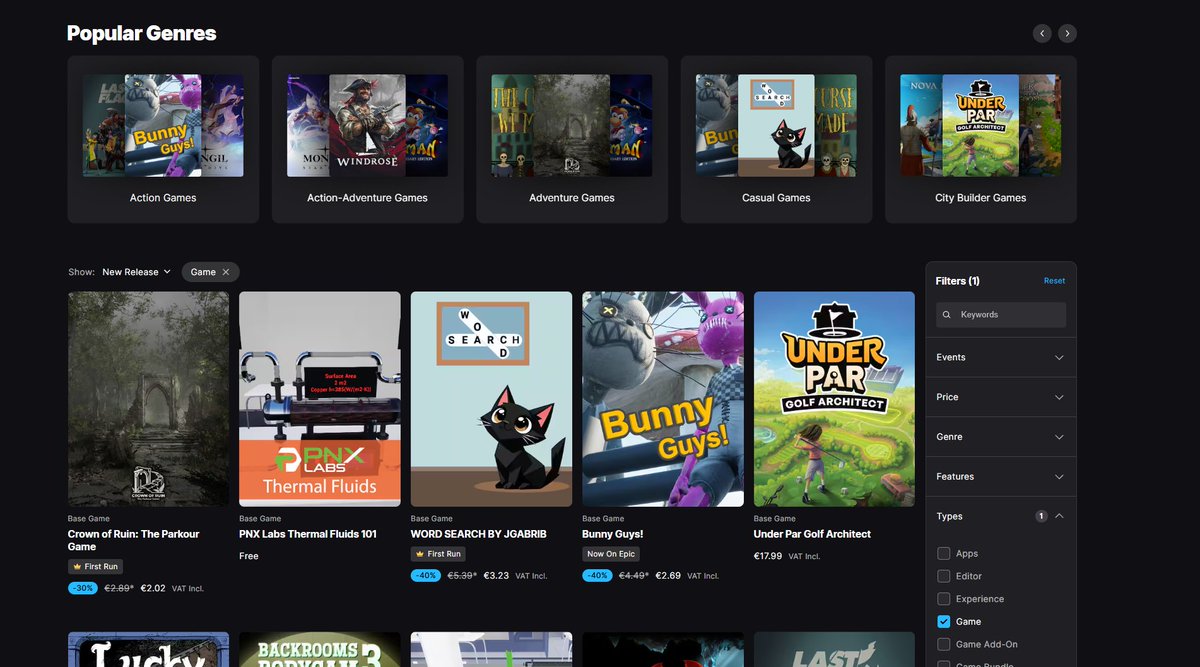The height and width of the screenshot is (667, 1200).
Task: Open the City Builder Games genre card
Action: click(981, 139)
